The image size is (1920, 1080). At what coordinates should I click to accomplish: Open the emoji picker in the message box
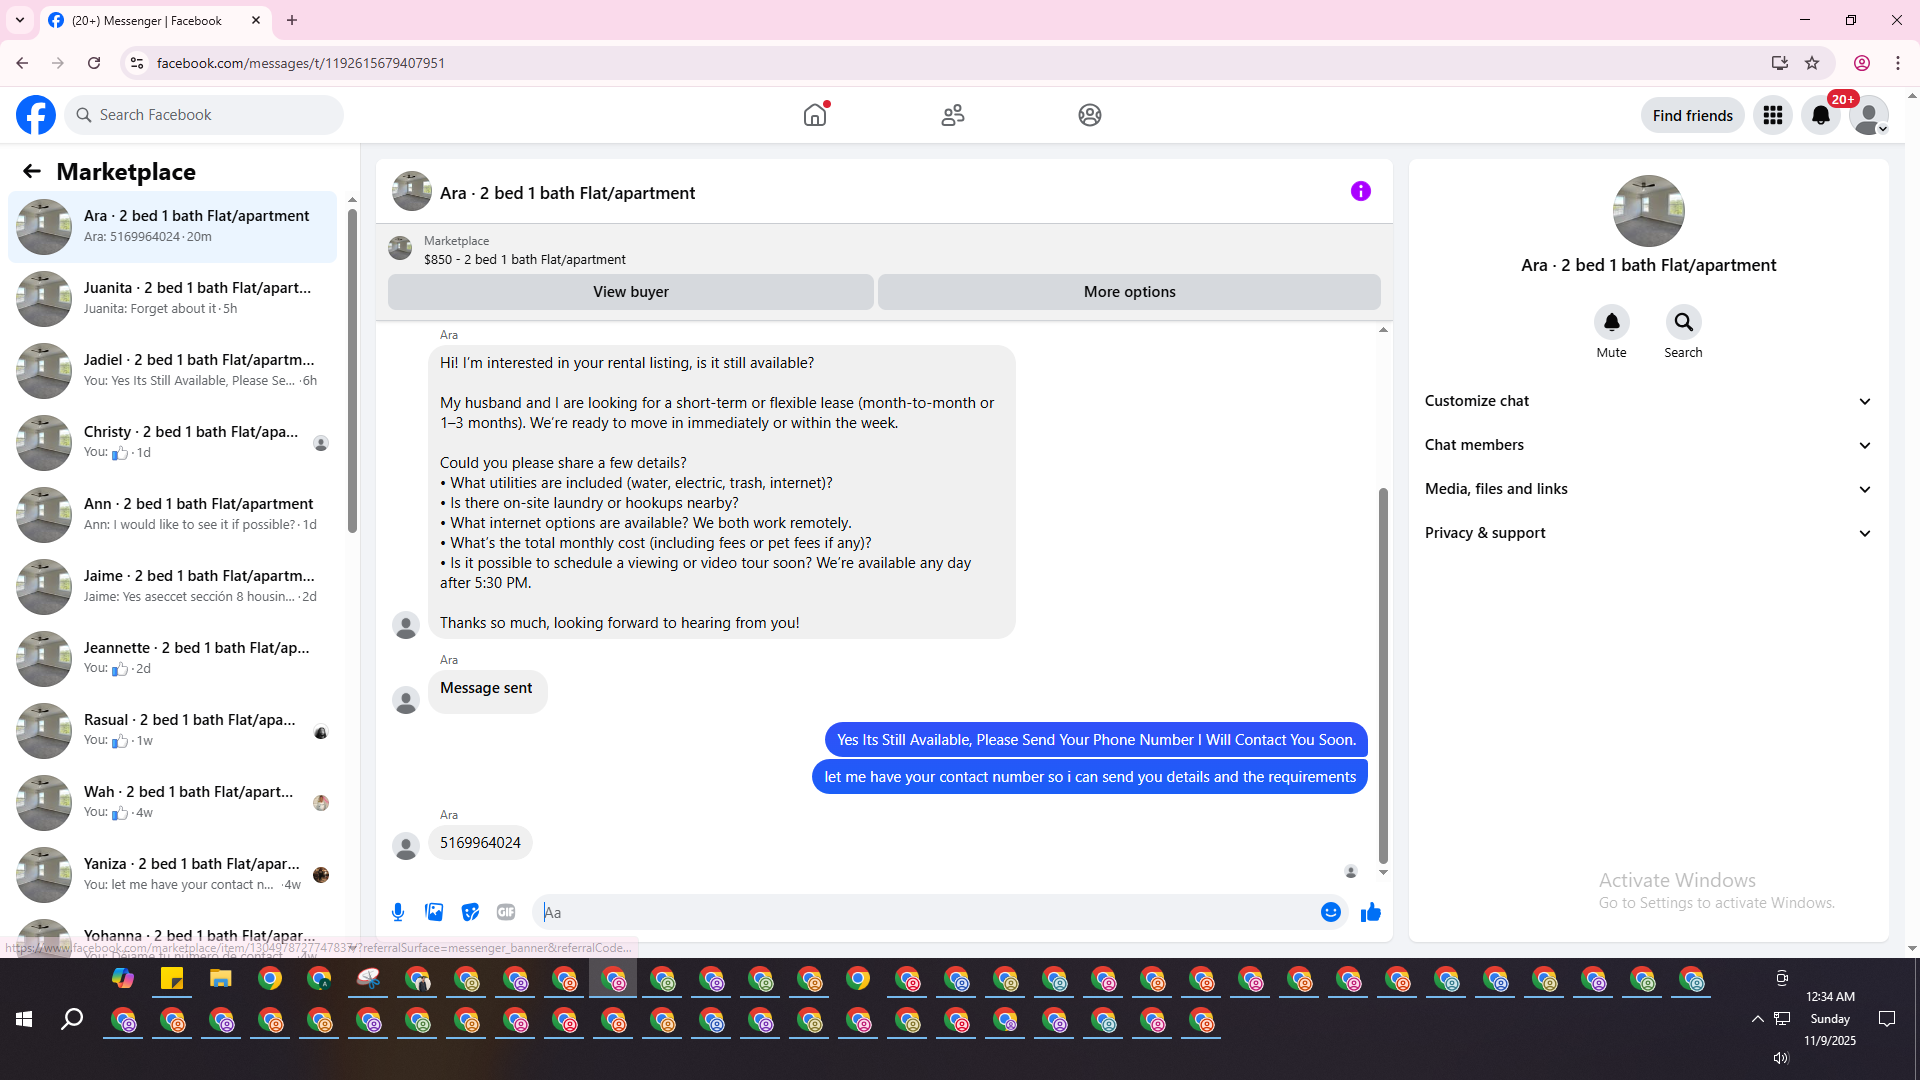click(1330, 912)
